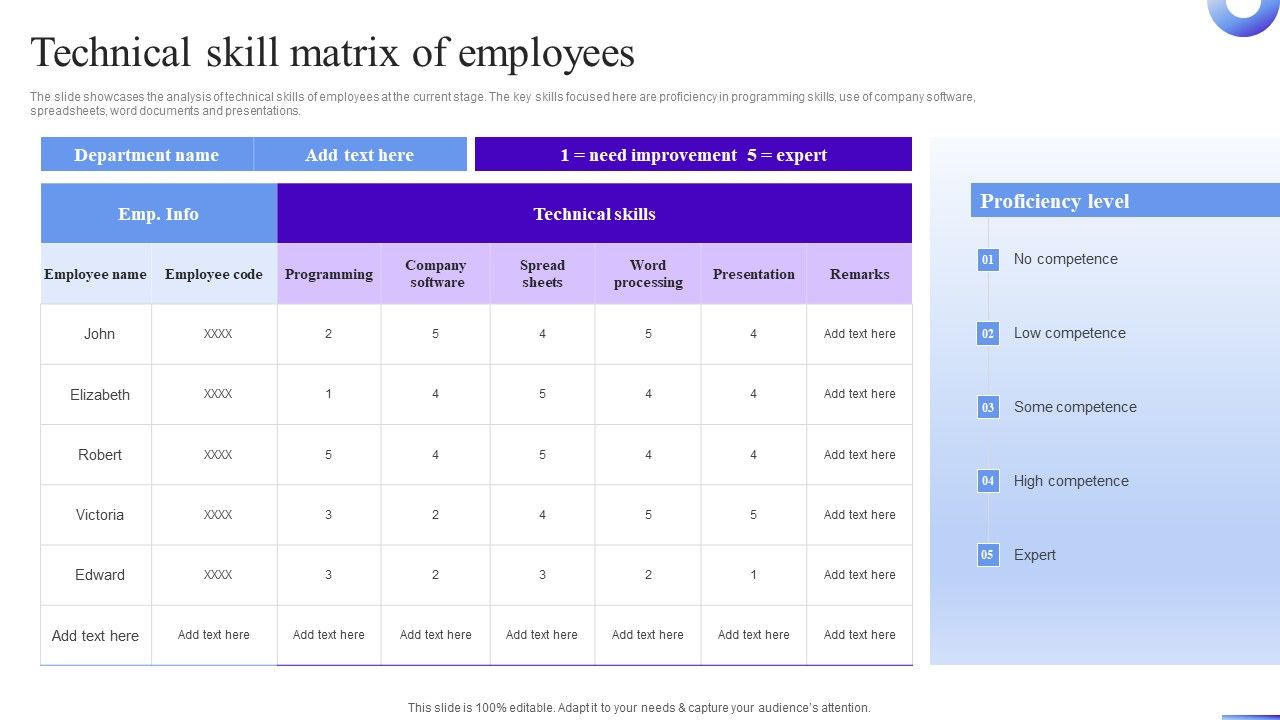Click the employee name 'Robert'
The height and width of the screenshot is (720, 1280).
pyautogui.click(x=100, y=455)
